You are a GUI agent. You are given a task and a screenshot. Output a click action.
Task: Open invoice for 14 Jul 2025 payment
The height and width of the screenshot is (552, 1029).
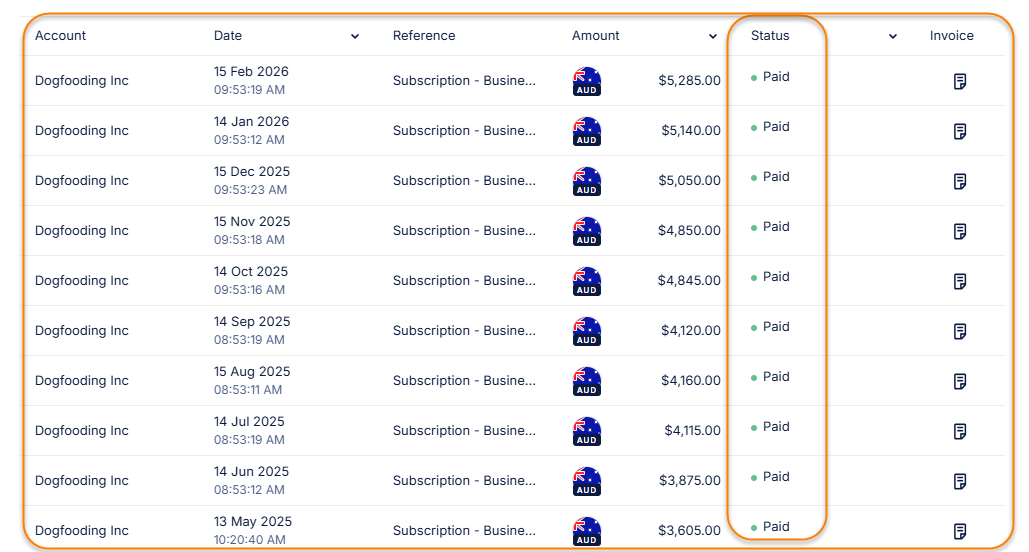[x=960, y=431]
